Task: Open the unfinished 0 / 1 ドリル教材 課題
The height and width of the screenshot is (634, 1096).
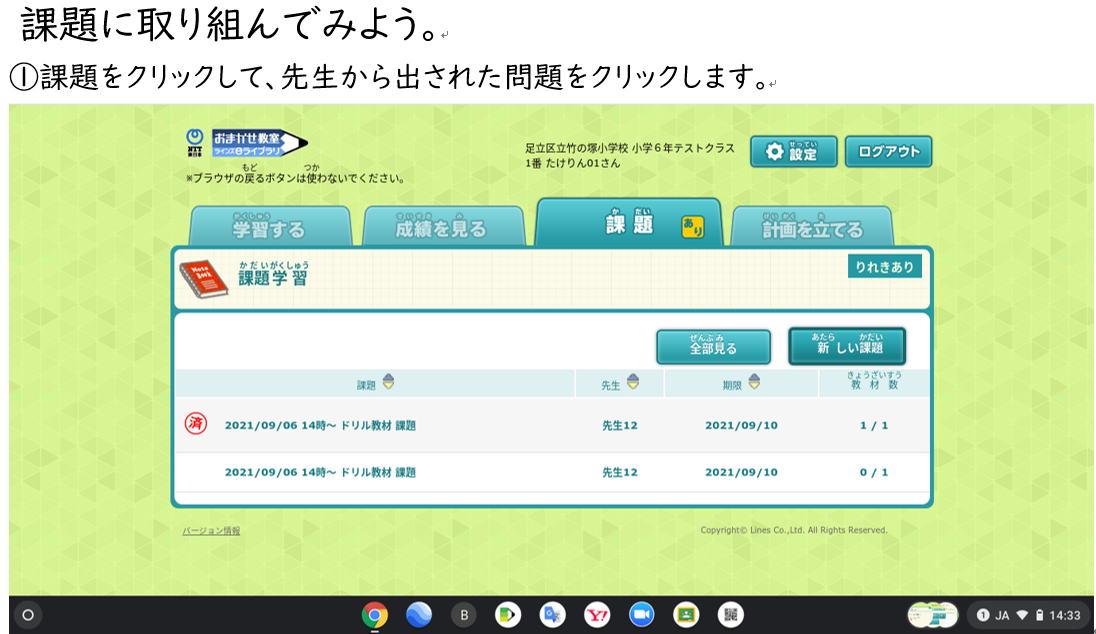Action: point(320,472)
